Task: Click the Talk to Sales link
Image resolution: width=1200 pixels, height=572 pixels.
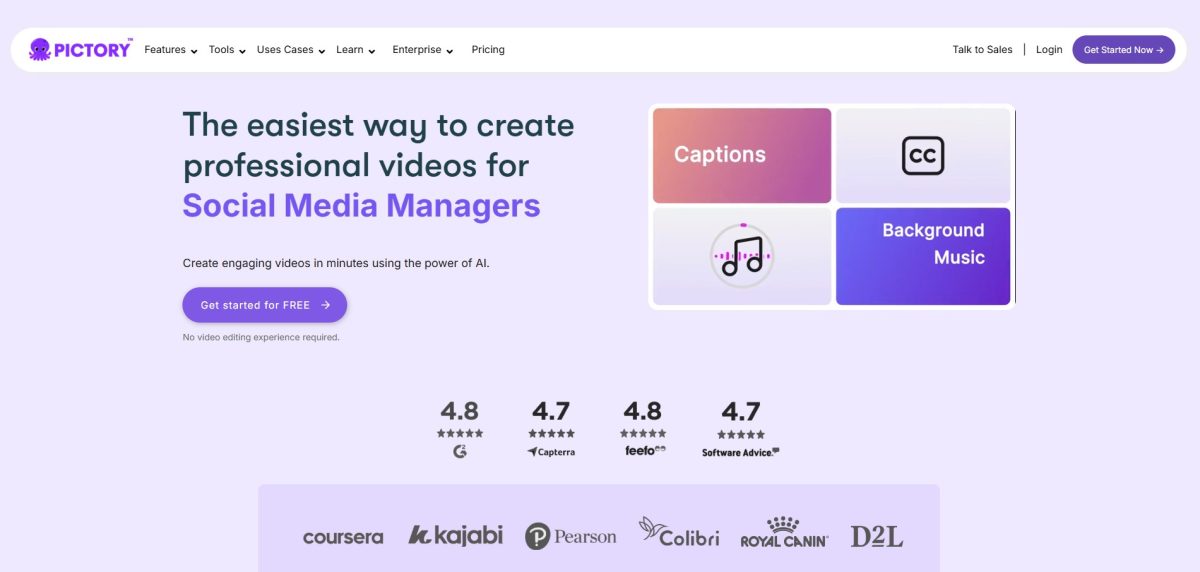Action: [x=982, y=50]
